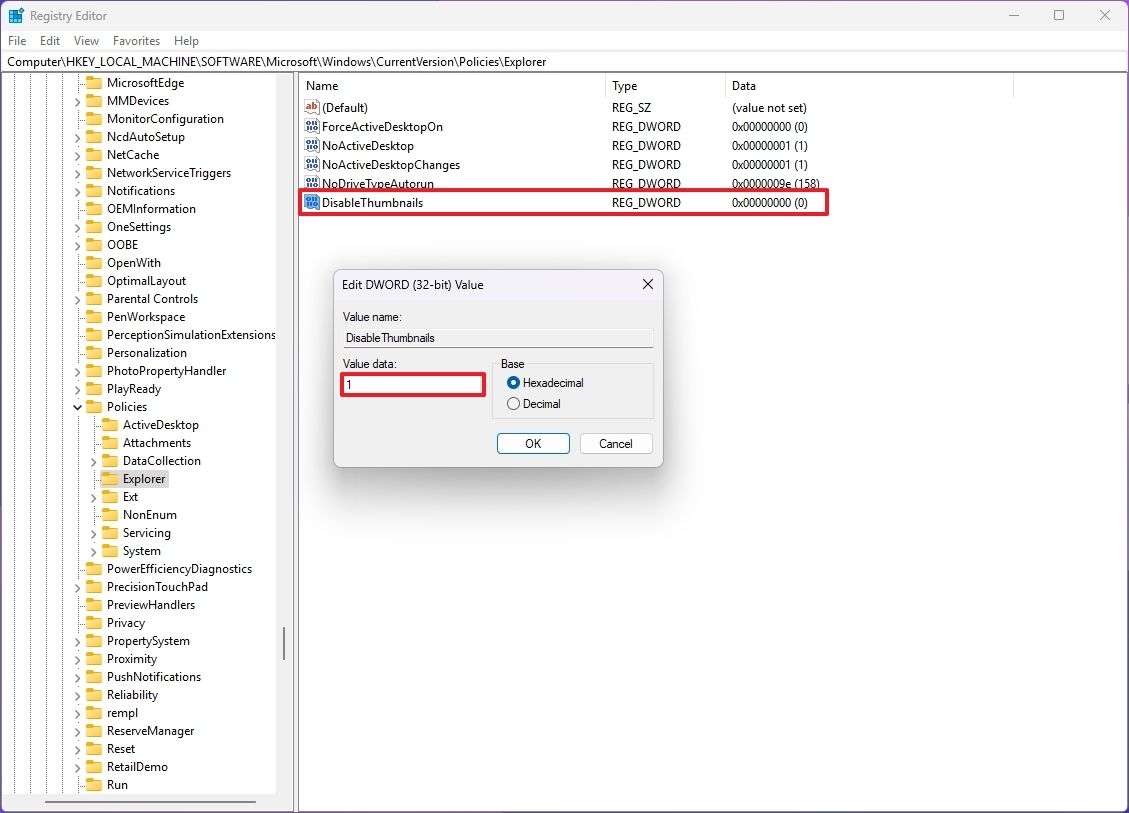Click the DWORD icon beside NoDriveTypeAutorun
The width and height of the screenshot is (1129, 813).
click(x=310, y=183)
